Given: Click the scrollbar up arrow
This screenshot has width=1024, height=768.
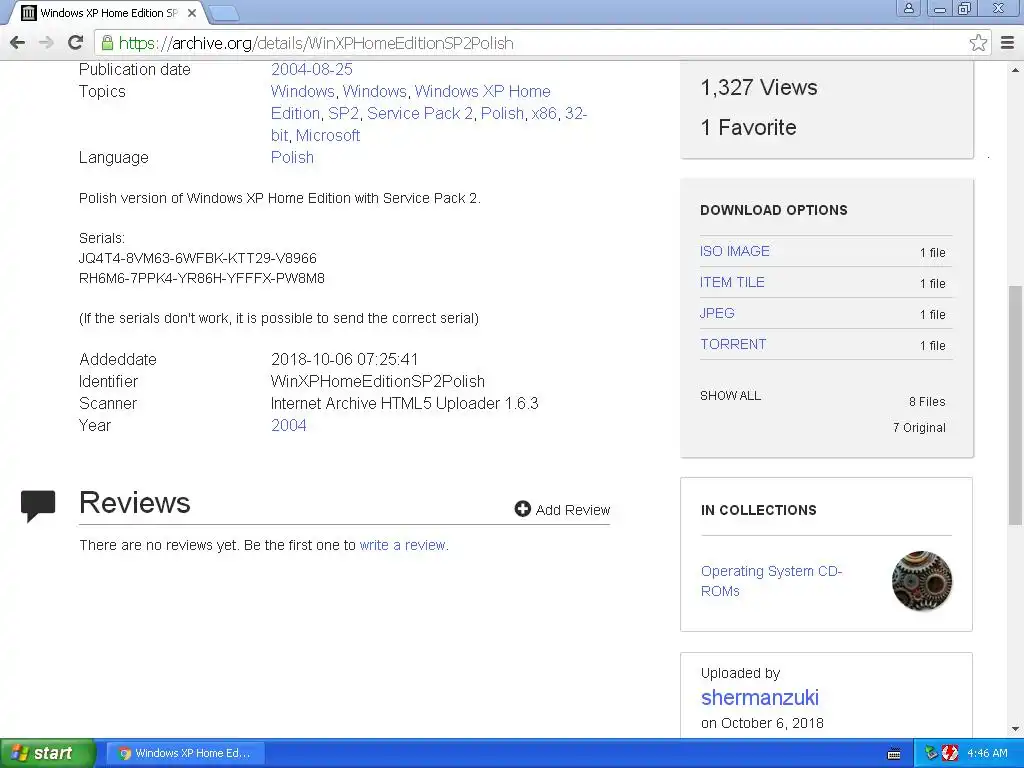Looking at the screenshot, I should click(1016, 70).
